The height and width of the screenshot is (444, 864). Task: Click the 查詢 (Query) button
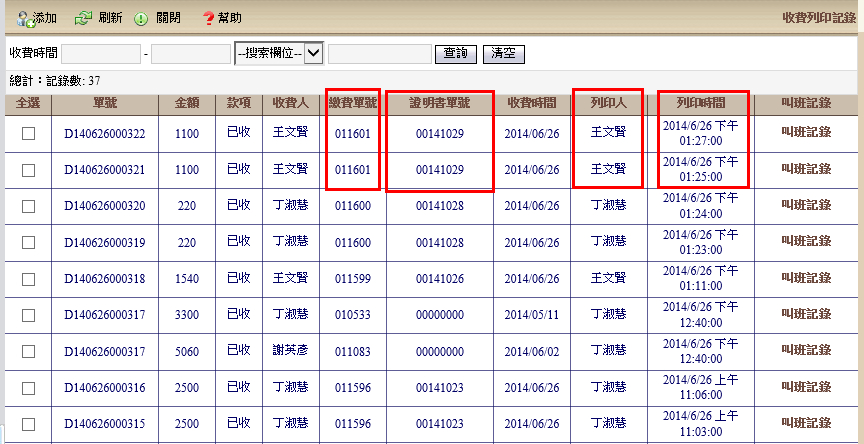[x=455, y=54]
